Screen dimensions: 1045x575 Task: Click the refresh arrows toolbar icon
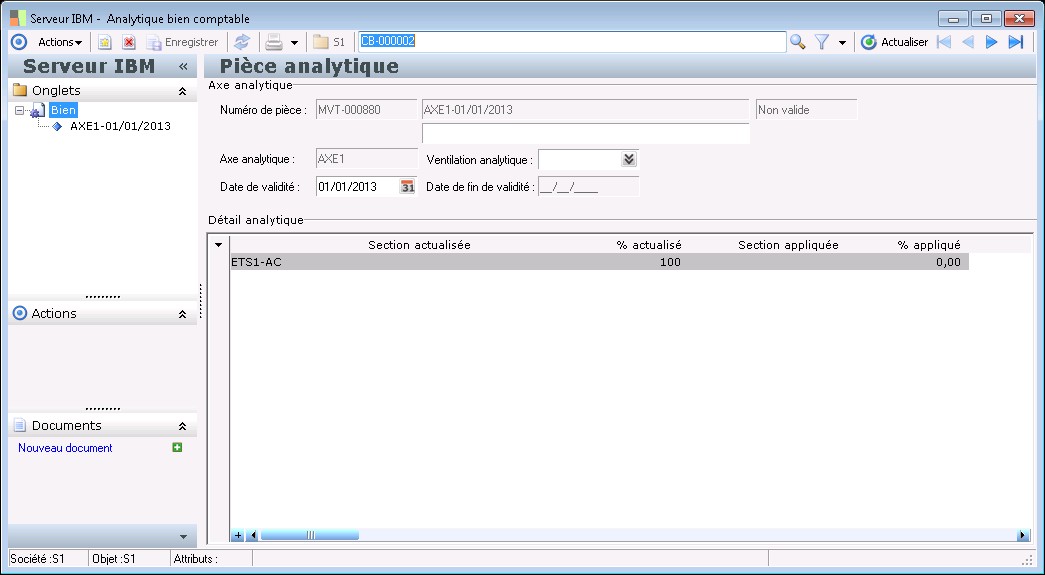click(x=242, y=42)
